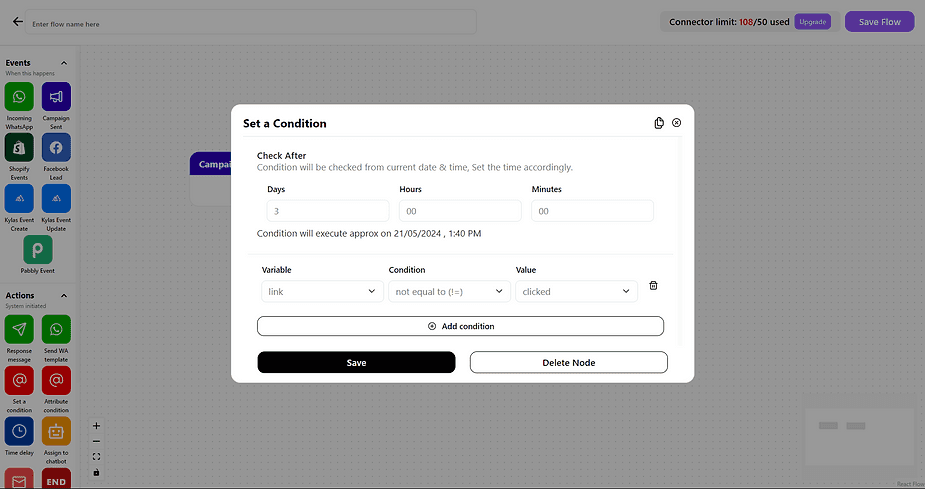Toggle canvas interactivity lock icon

click(x=96, y=472)
